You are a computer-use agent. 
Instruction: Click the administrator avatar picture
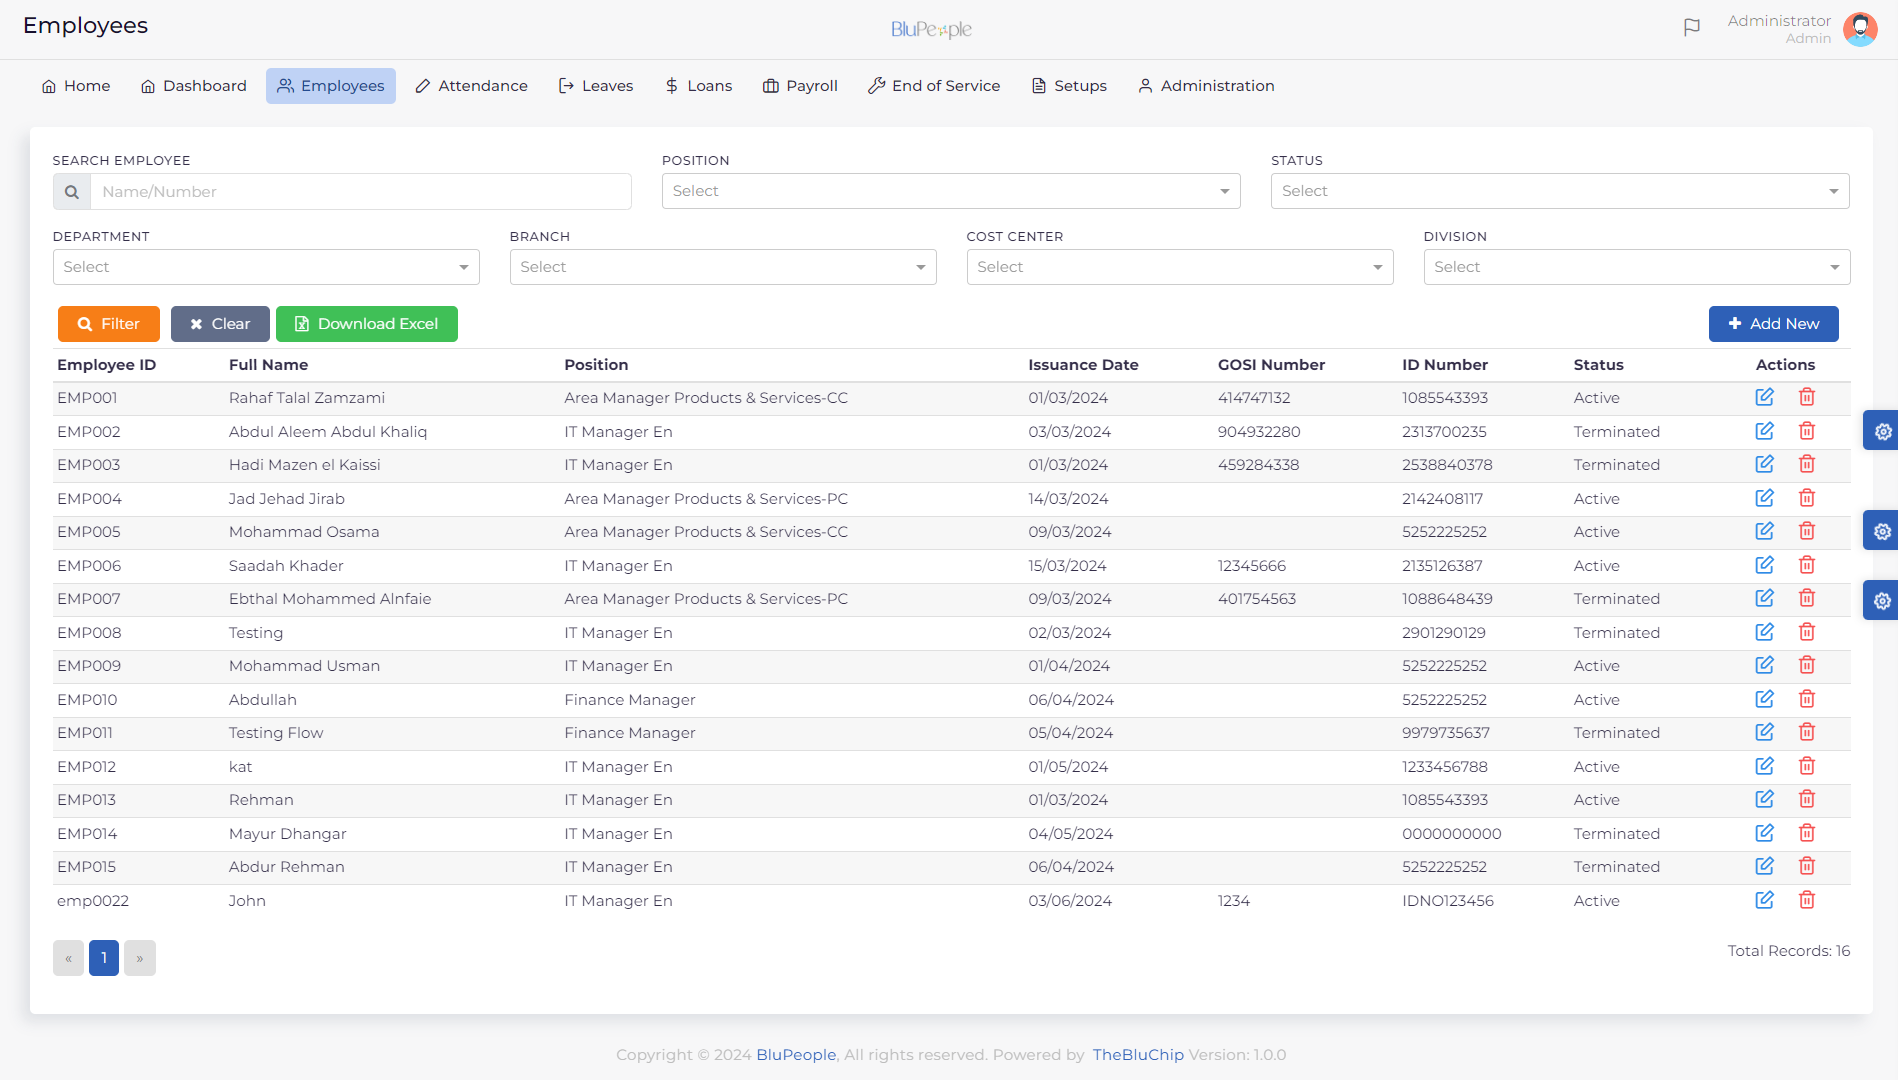point(1859,29)
